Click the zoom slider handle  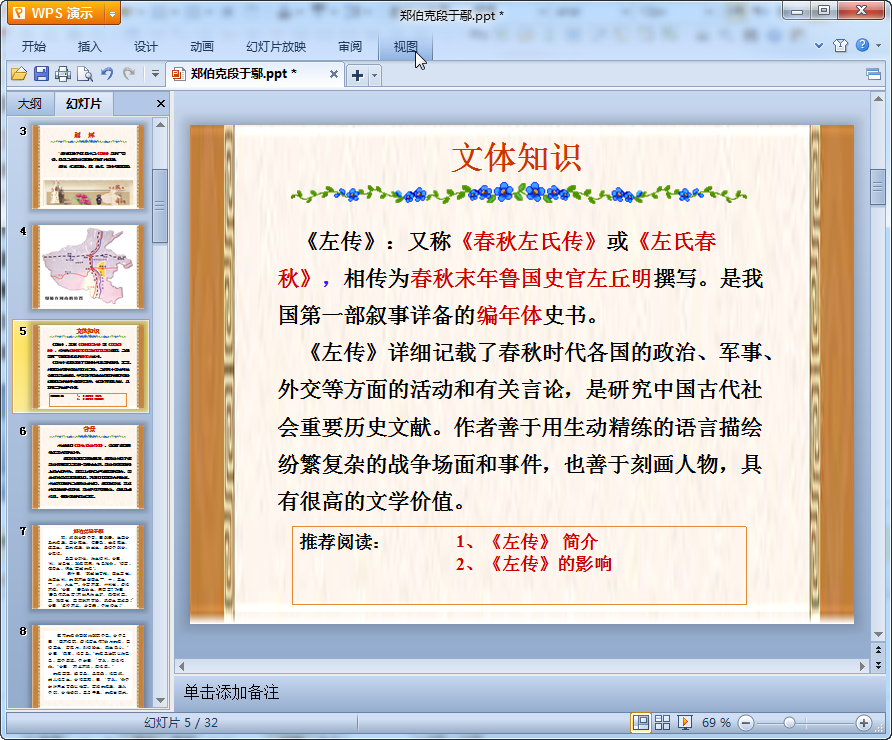click(789, 723)
